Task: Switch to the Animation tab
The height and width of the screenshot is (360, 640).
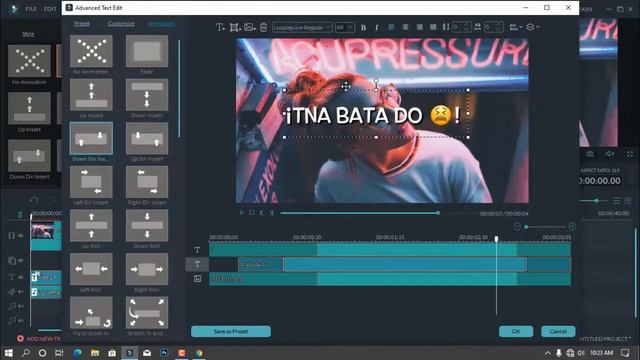Action: [x=161, y=24]
